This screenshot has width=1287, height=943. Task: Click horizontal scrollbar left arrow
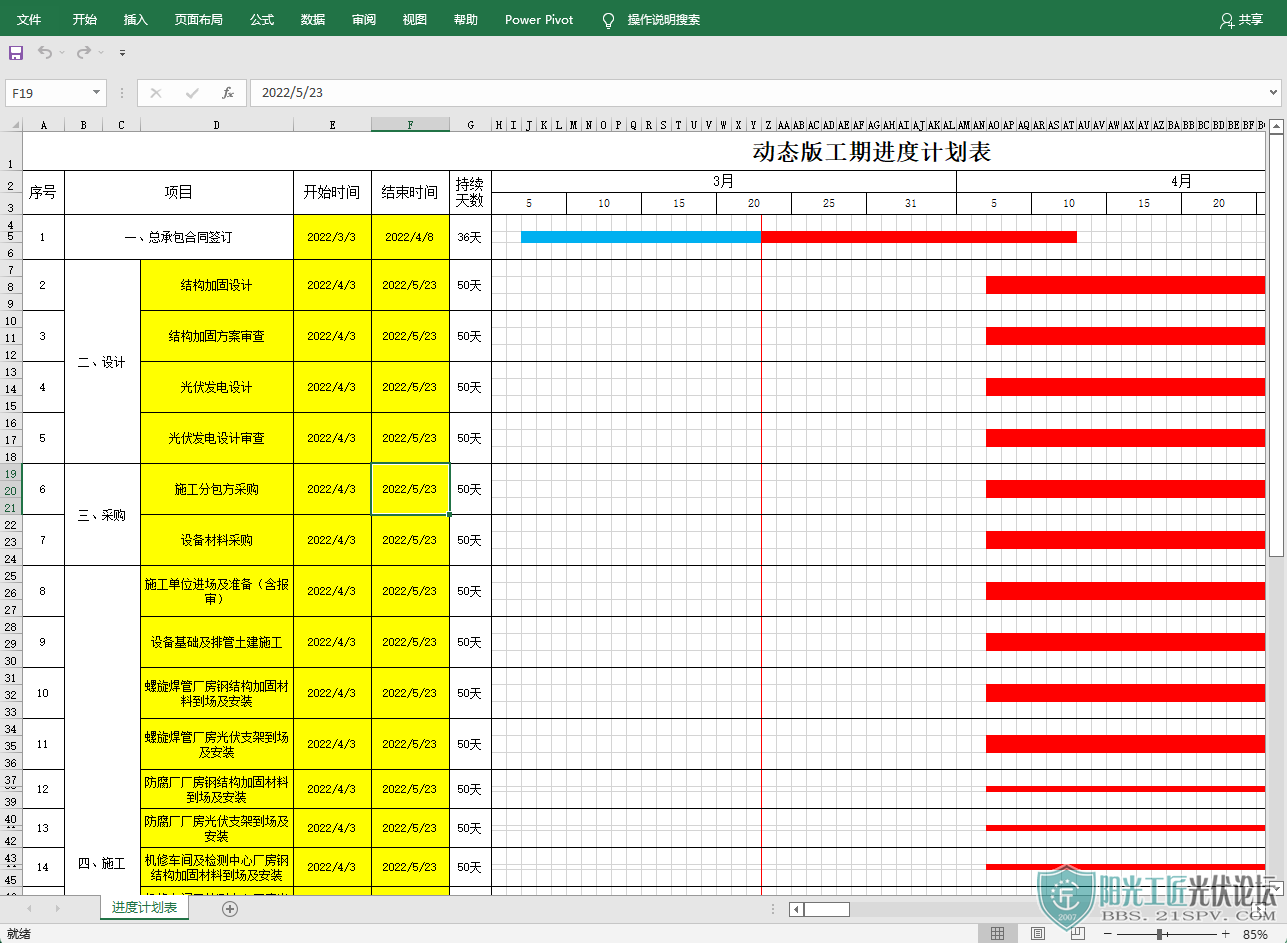796,909
